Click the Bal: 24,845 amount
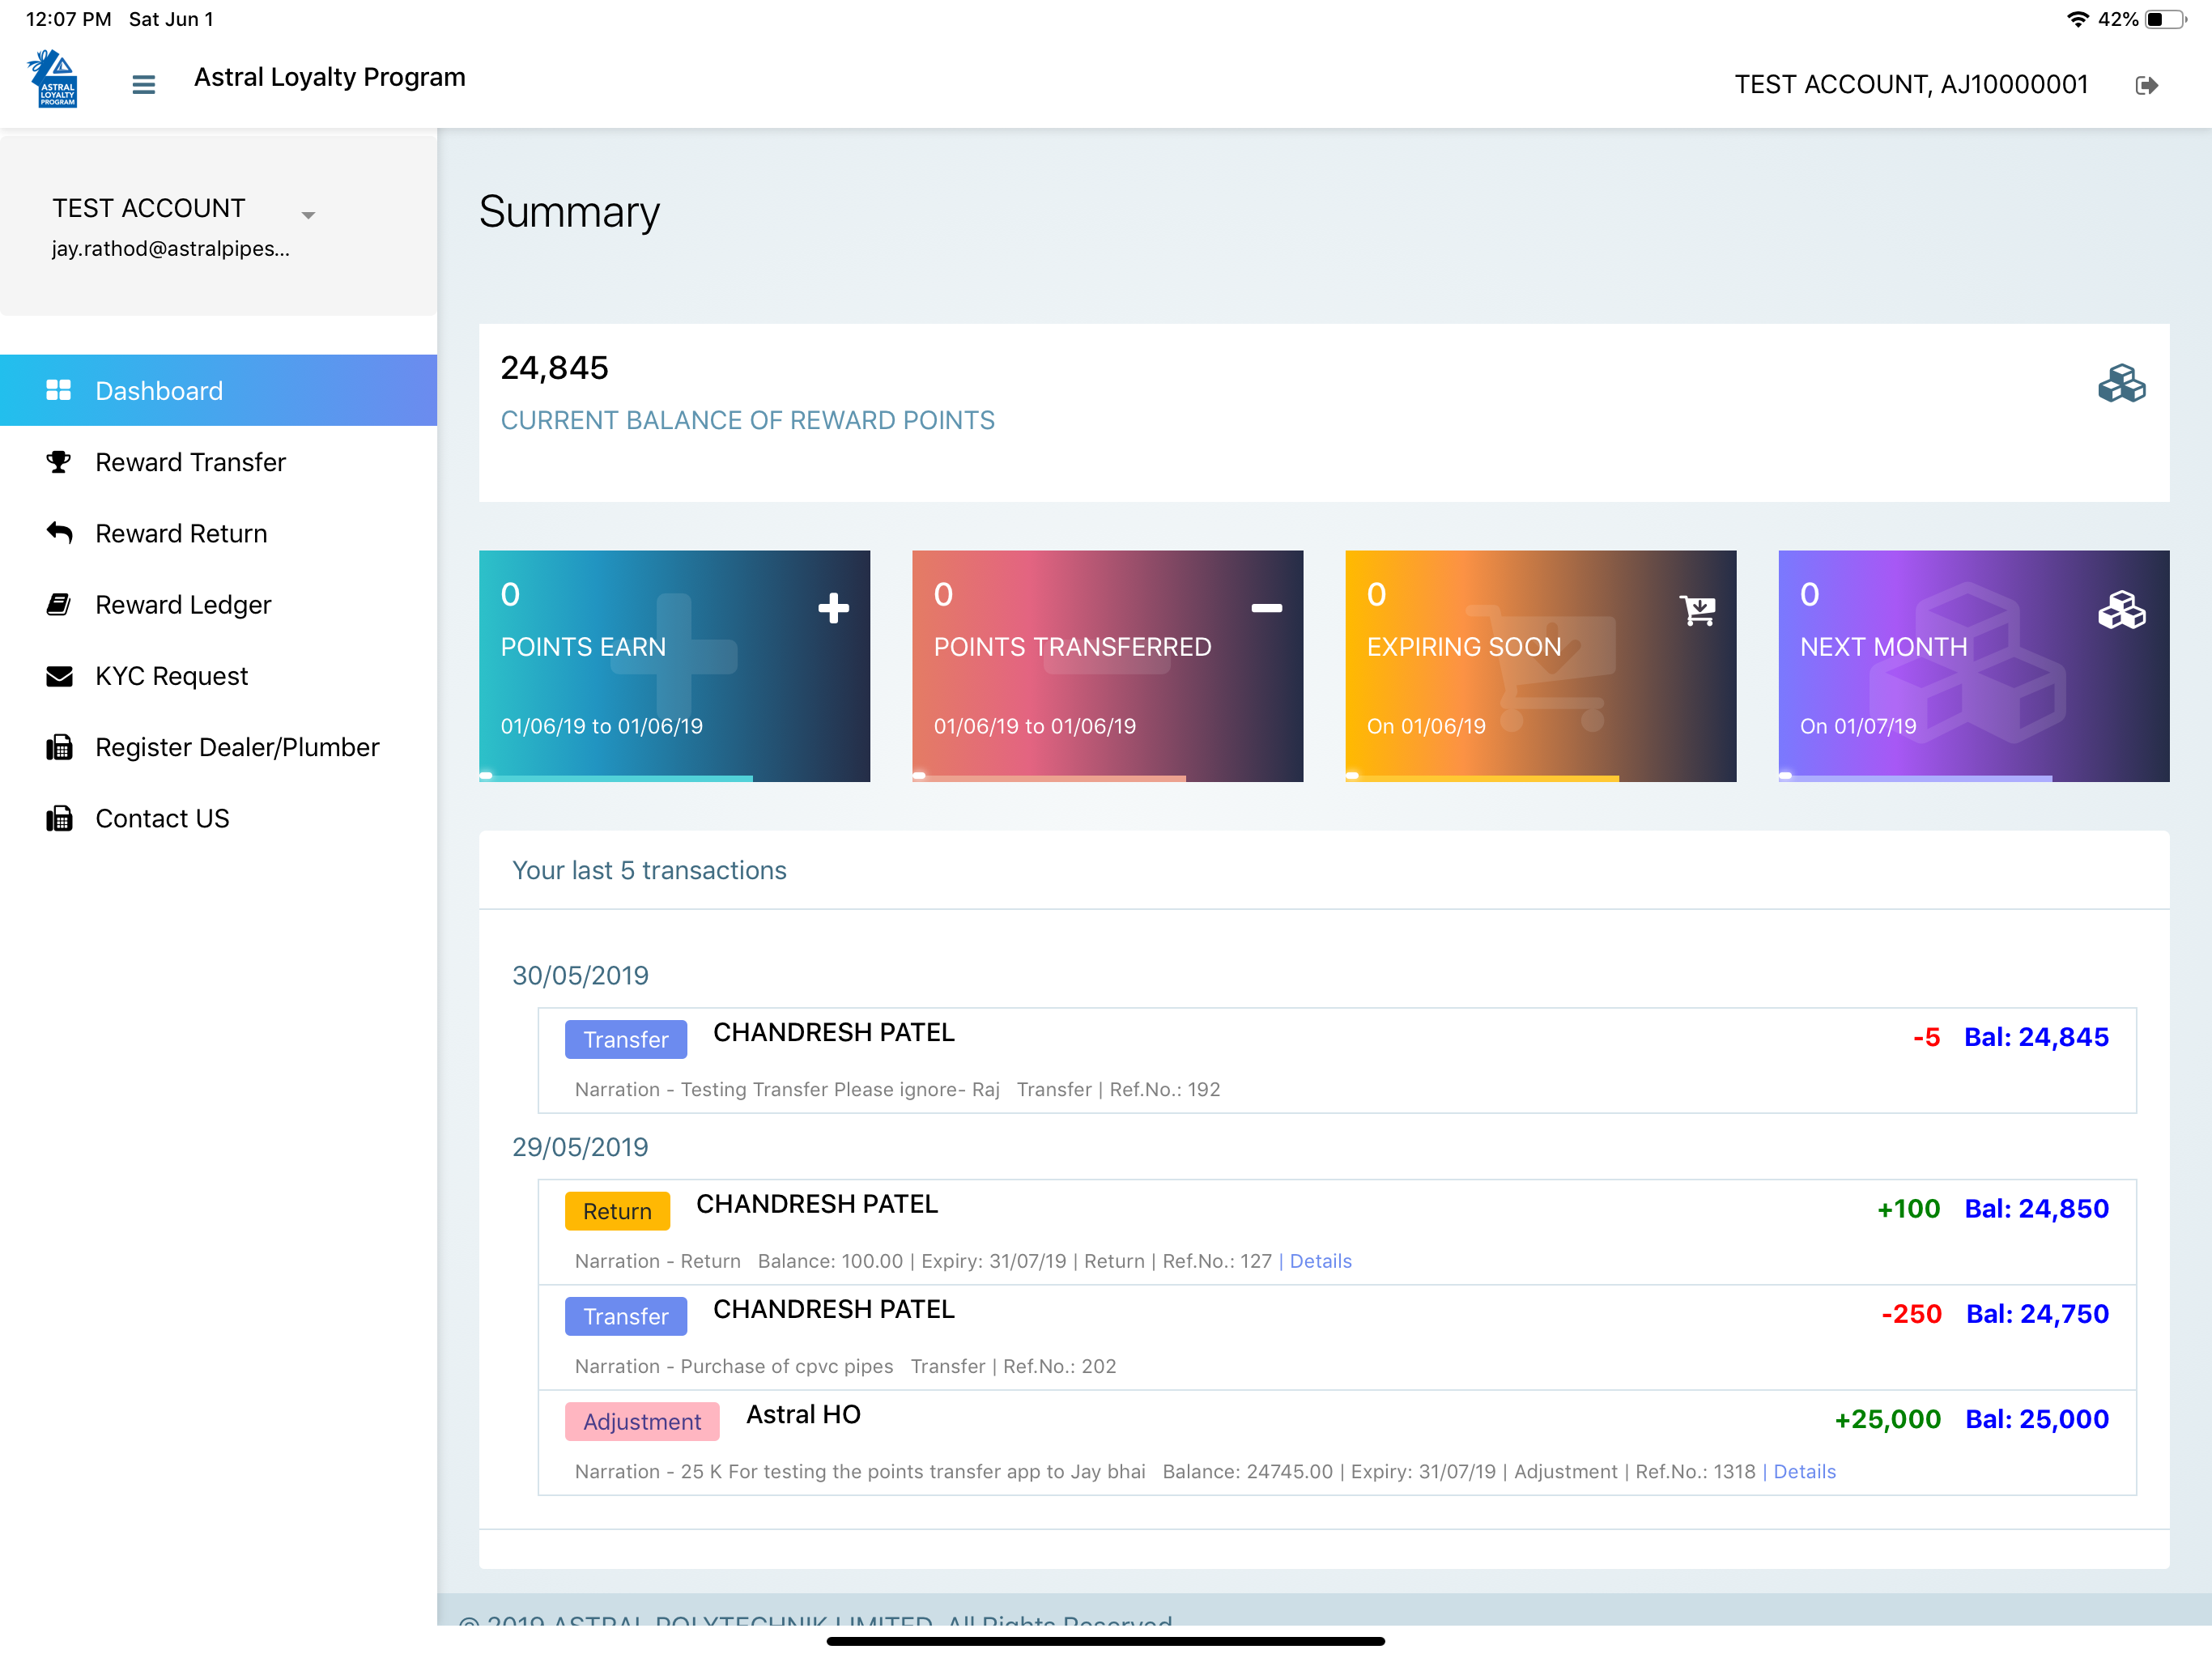 coord(2036,1037)
